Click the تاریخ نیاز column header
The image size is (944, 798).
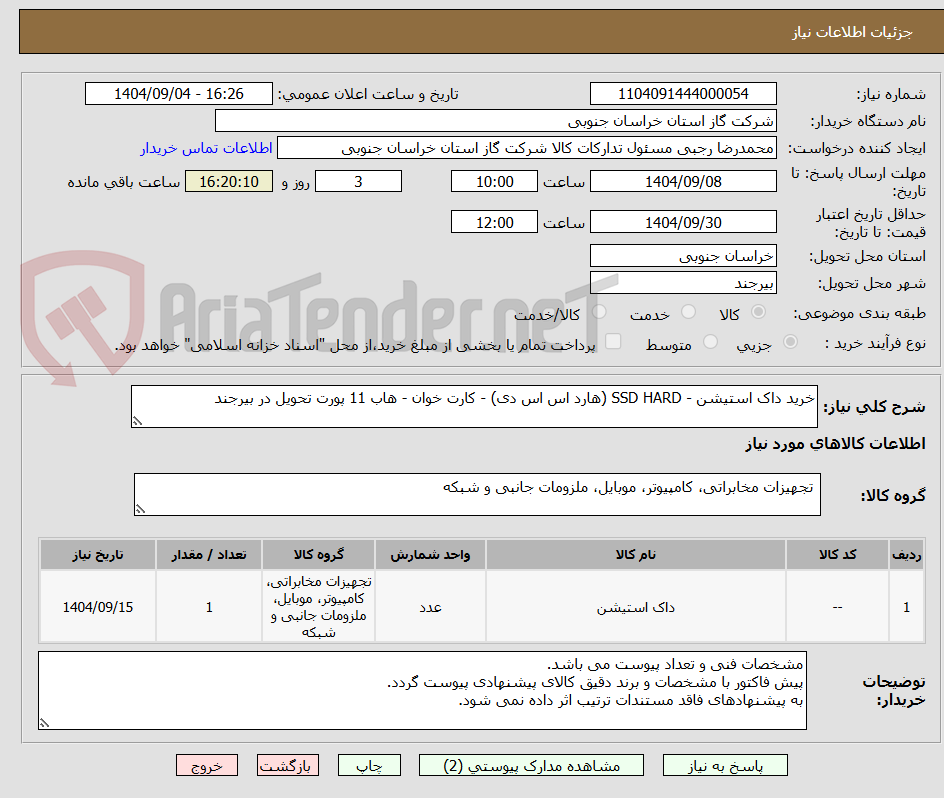tap(98, 555)
